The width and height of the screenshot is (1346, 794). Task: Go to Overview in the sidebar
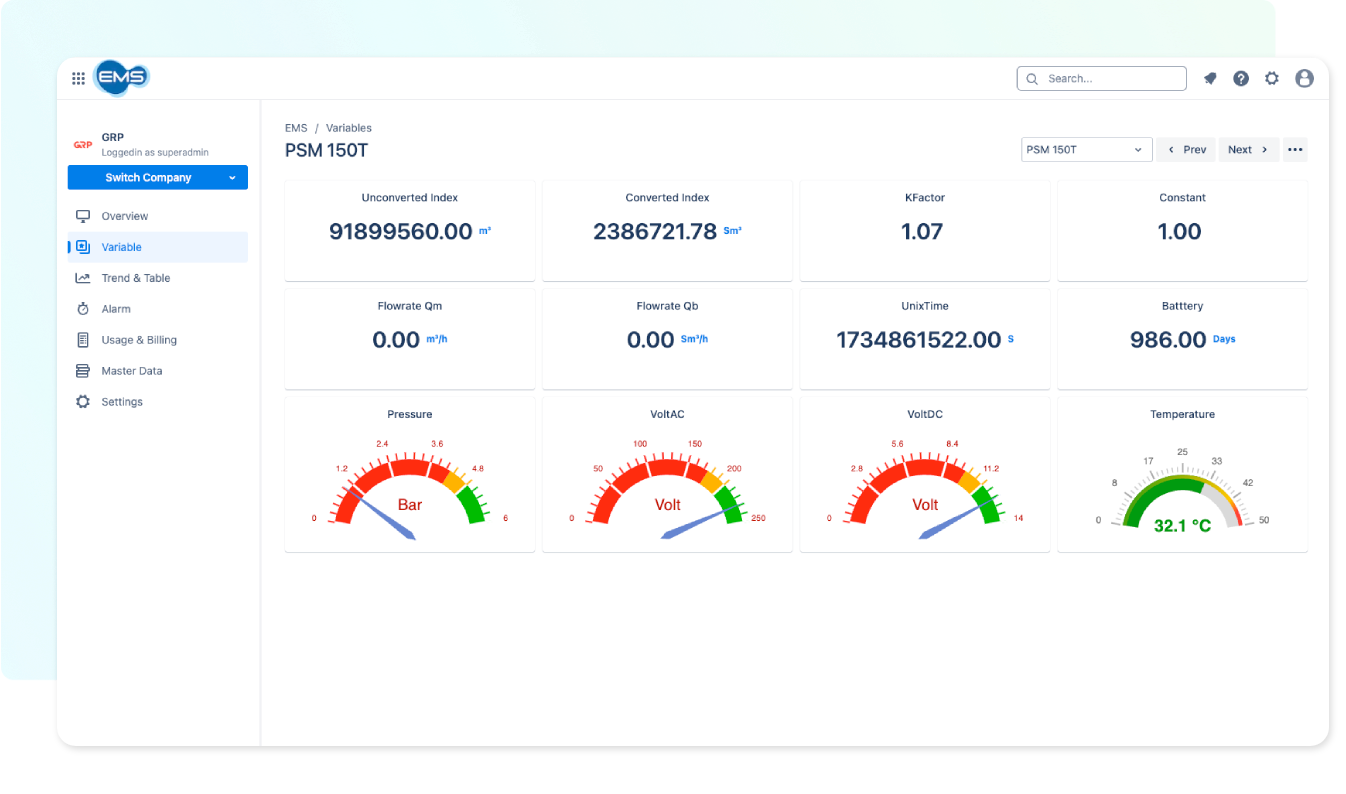124,216
